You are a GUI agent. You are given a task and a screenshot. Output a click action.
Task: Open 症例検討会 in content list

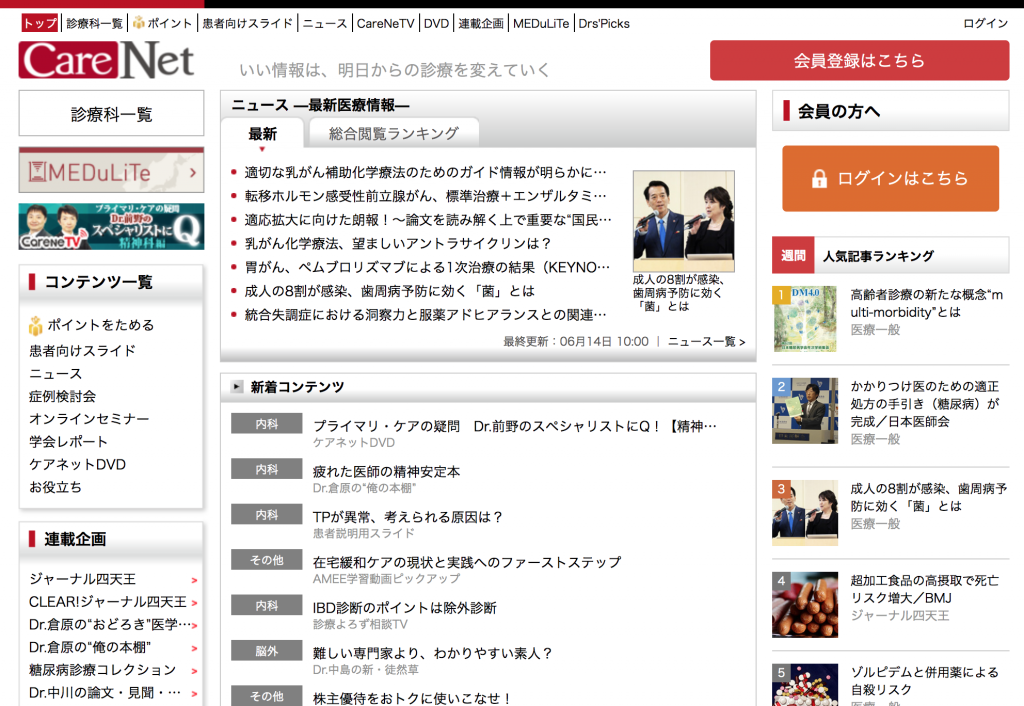pos(63,396)
